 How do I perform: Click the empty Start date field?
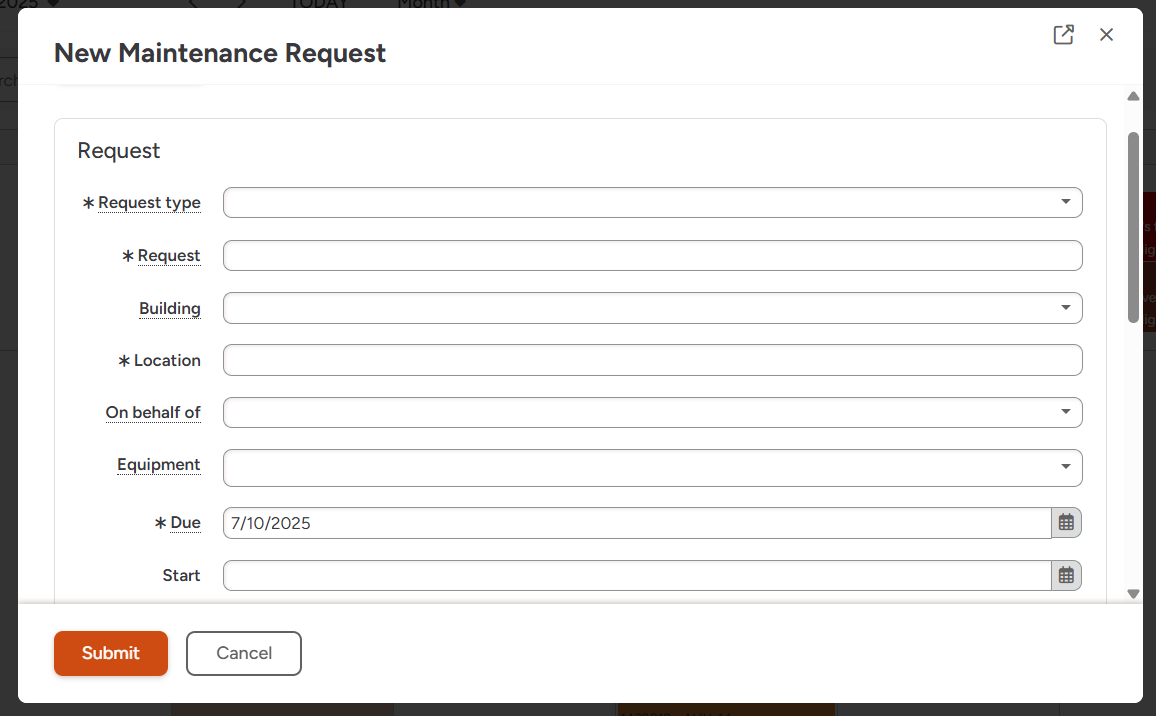tap(637, 575)
